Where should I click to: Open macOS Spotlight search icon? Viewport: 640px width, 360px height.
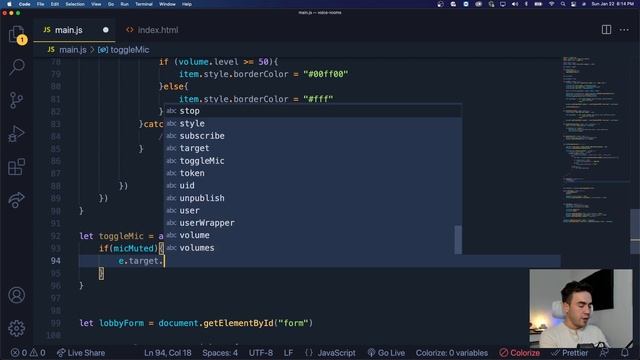pyautogui.click(x=563, y=4)
